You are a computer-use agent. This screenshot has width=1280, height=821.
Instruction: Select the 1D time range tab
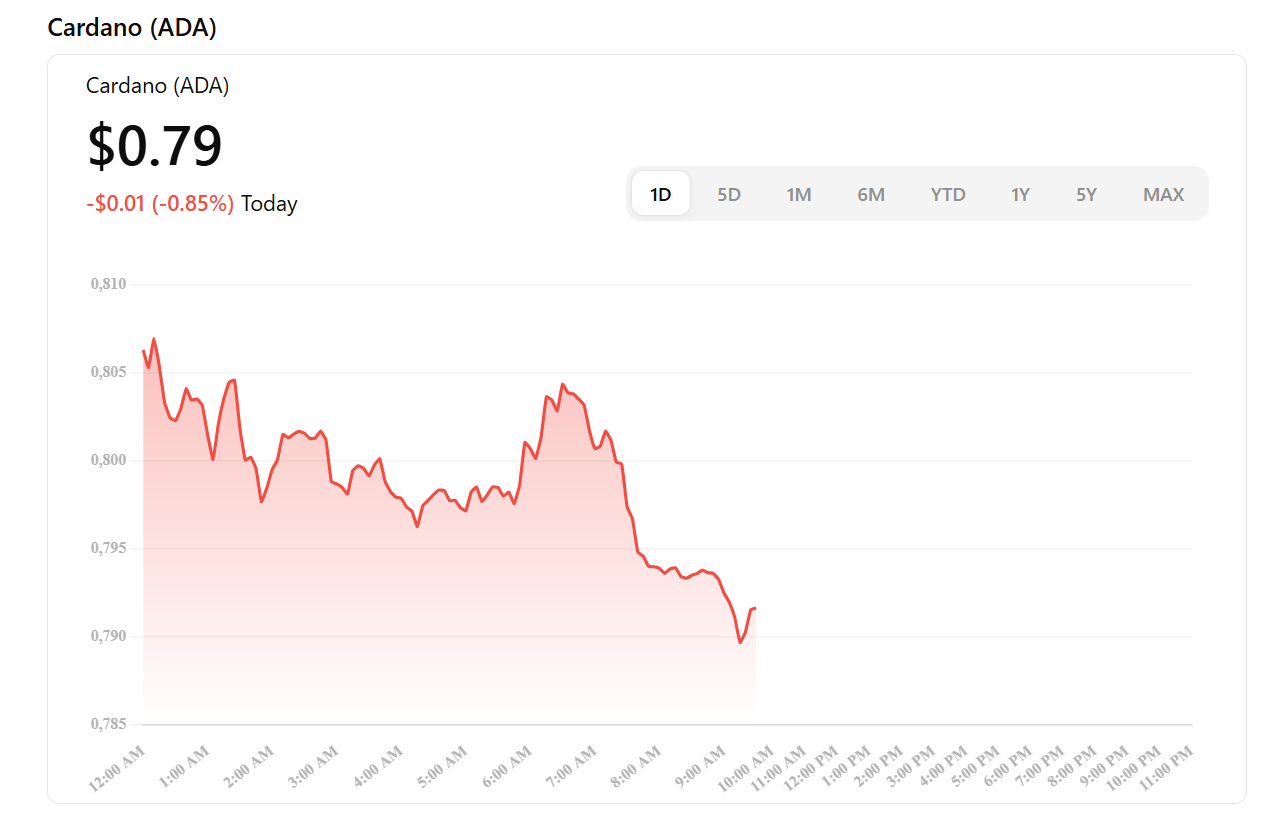[x=660, y=194]
